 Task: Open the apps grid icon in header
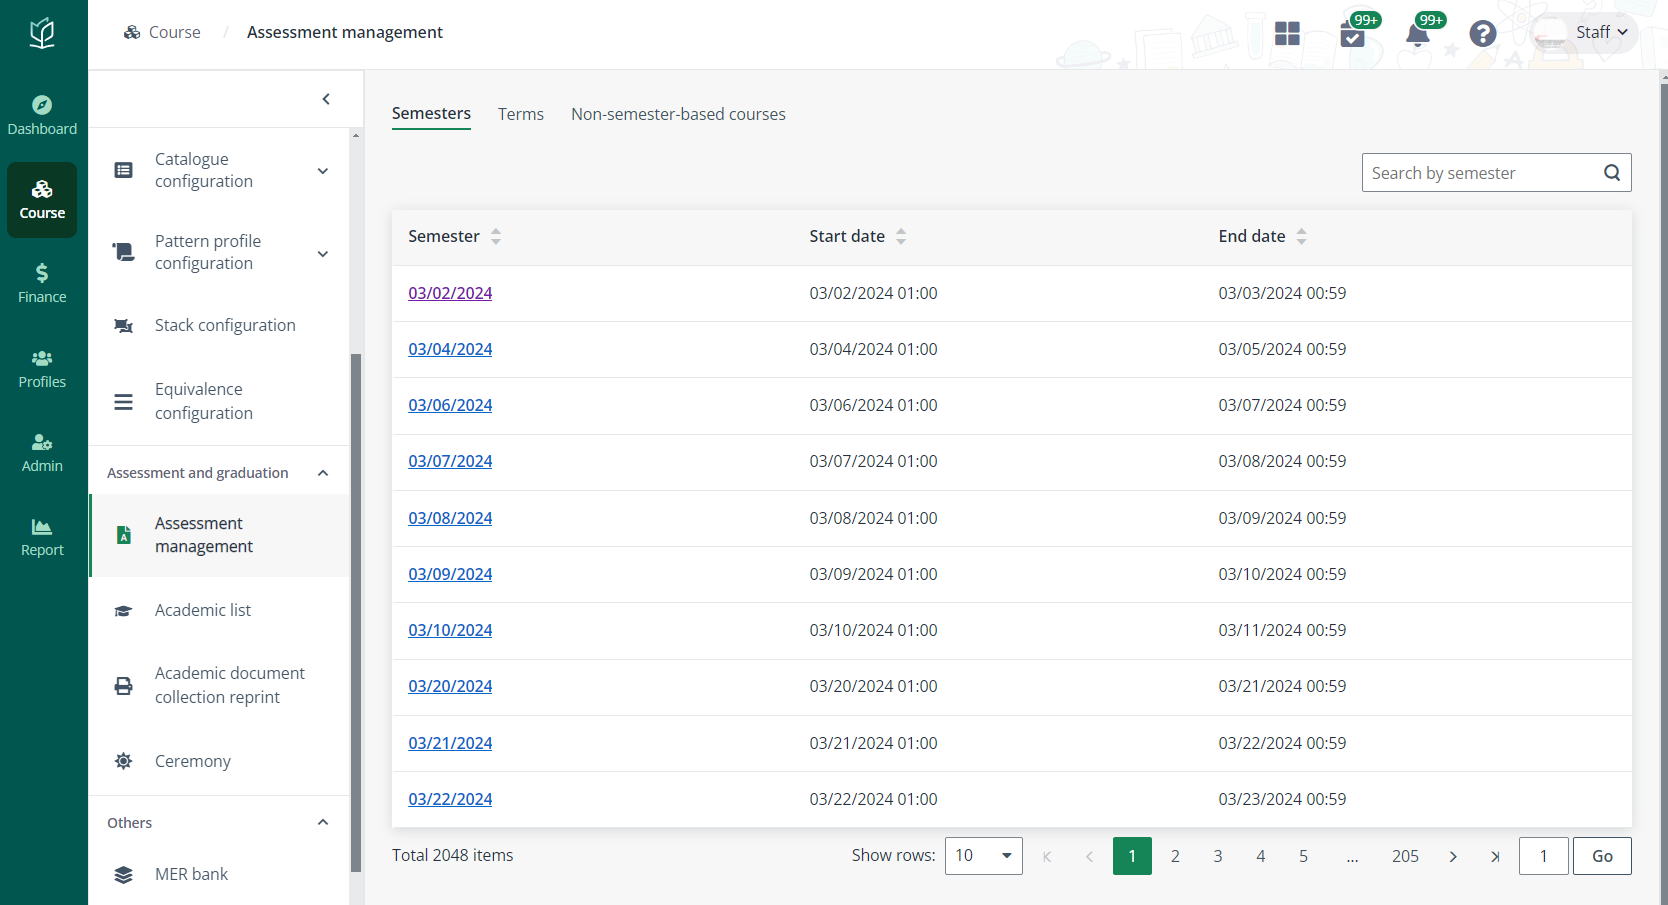1287,34
